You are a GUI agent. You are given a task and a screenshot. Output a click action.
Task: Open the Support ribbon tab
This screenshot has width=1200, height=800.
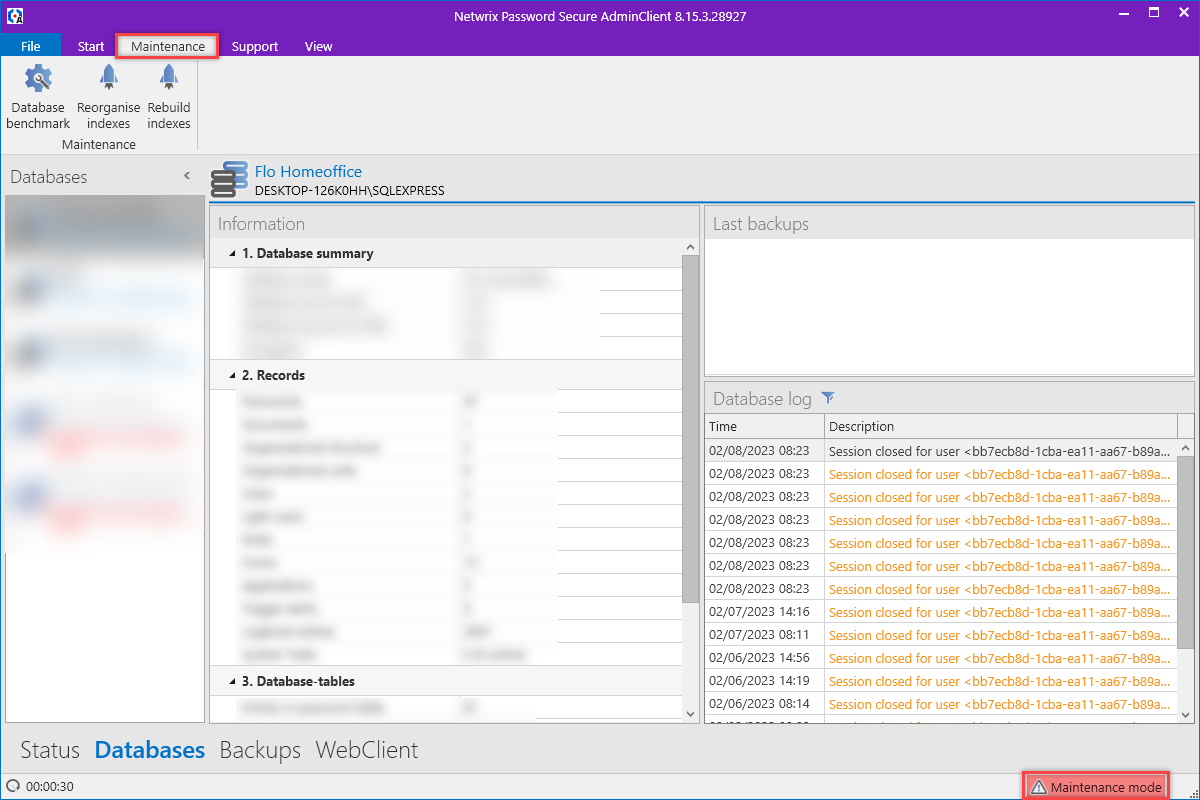click(x=255, y=46)
